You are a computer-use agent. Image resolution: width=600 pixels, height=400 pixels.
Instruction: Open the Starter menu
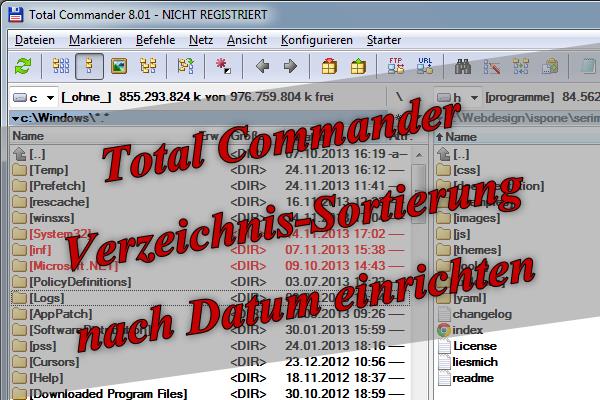(x=384, y=40)
